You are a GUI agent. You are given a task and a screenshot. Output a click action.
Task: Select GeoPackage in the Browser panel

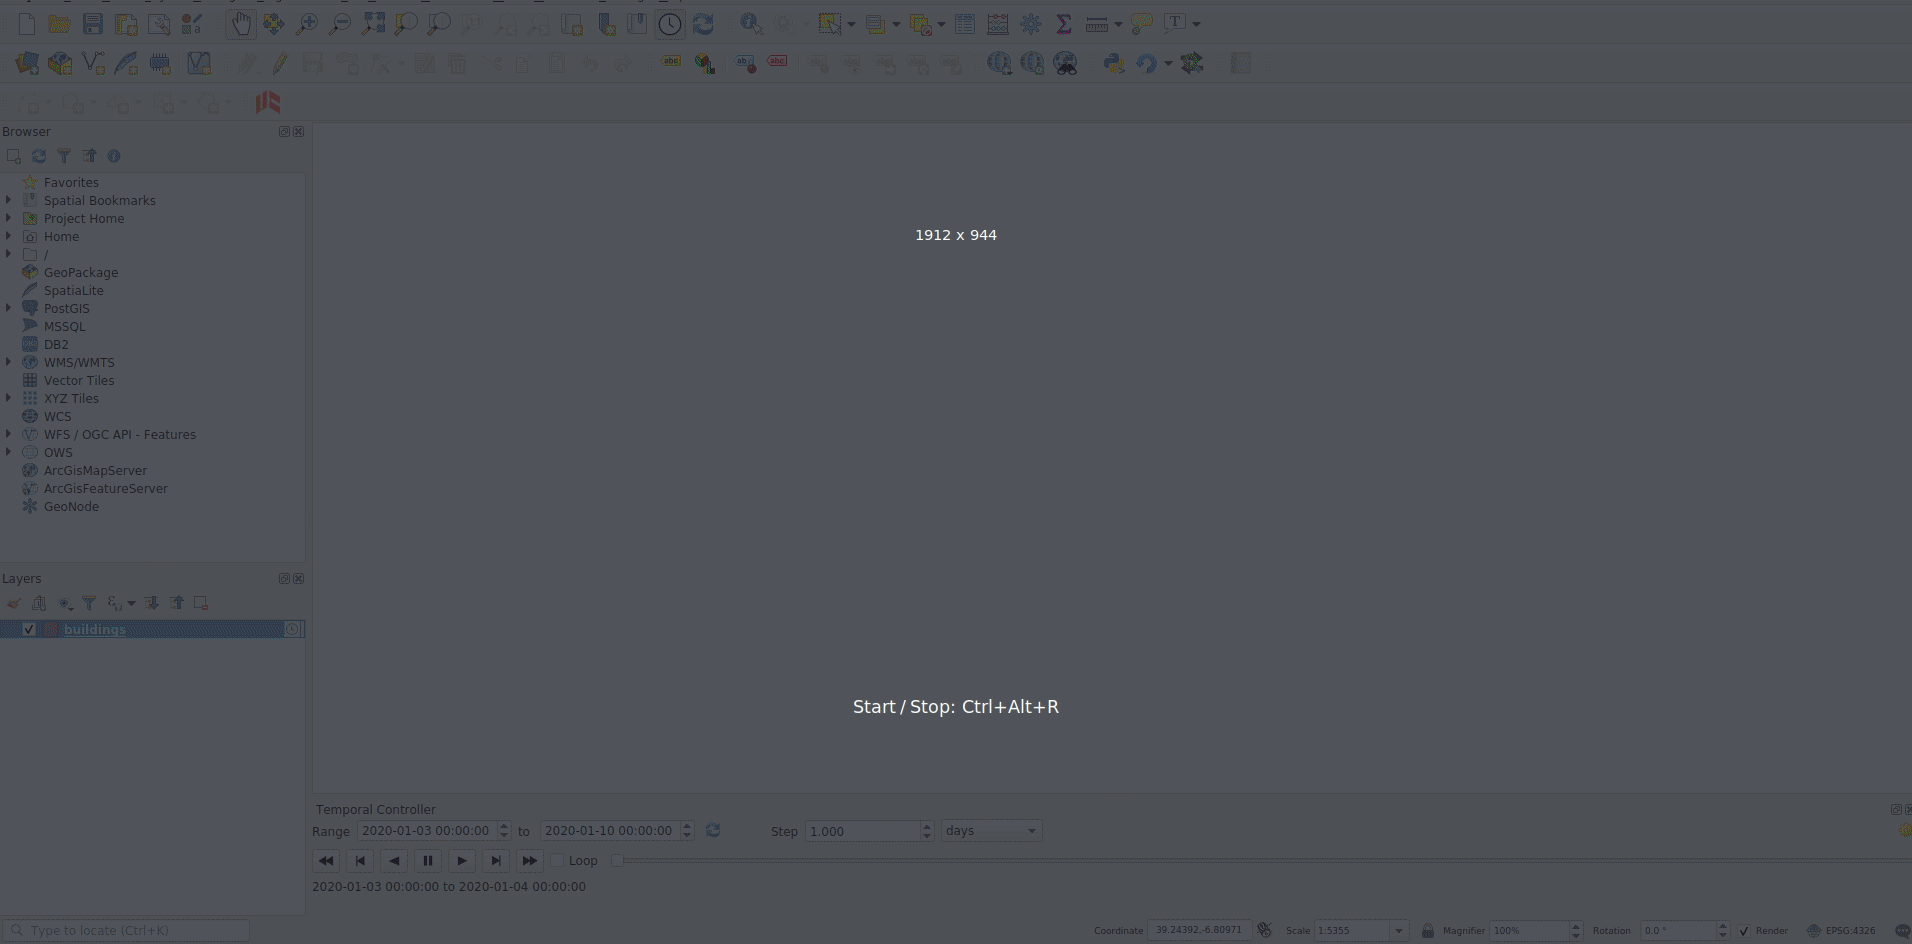[80, 272]
